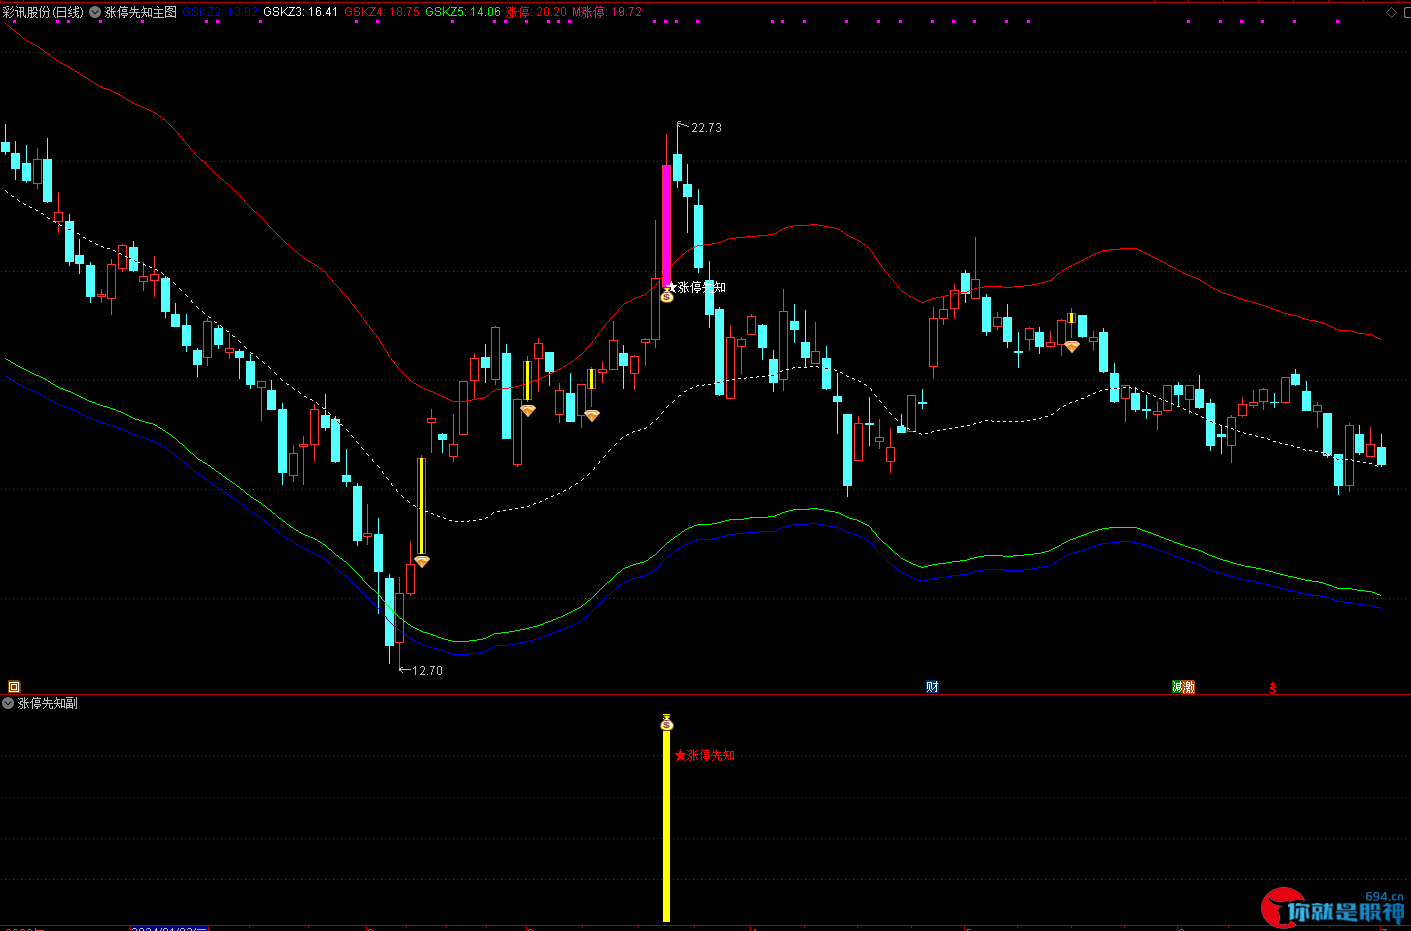Click the GSKZ3: 16.41 value
1411x931 pixels.
(300, 12)
